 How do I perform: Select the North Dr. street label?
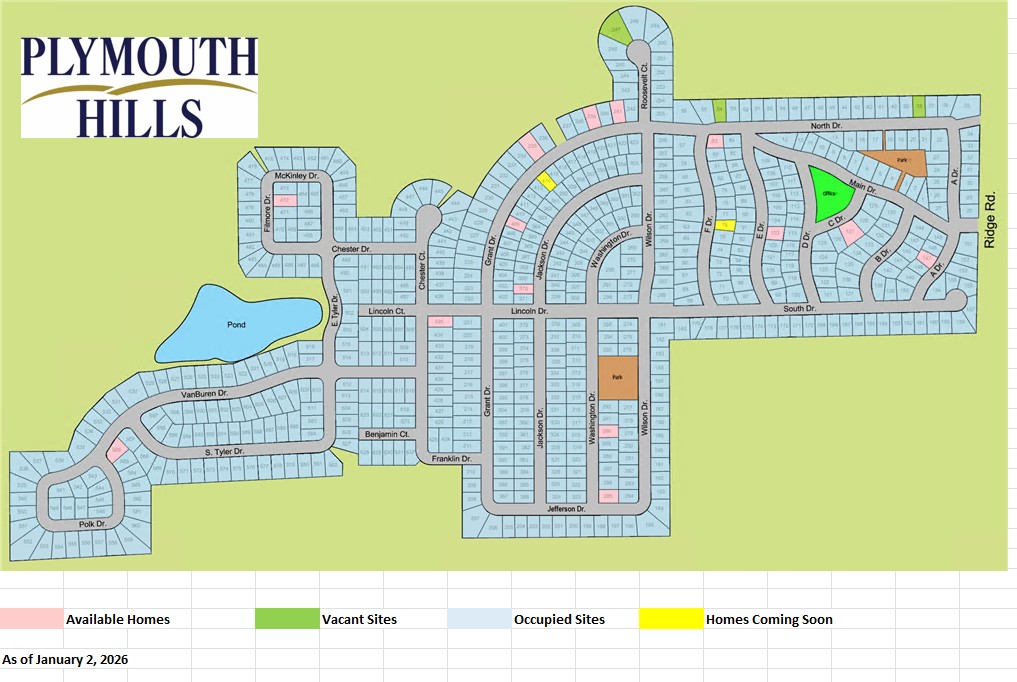click(826, 125)
